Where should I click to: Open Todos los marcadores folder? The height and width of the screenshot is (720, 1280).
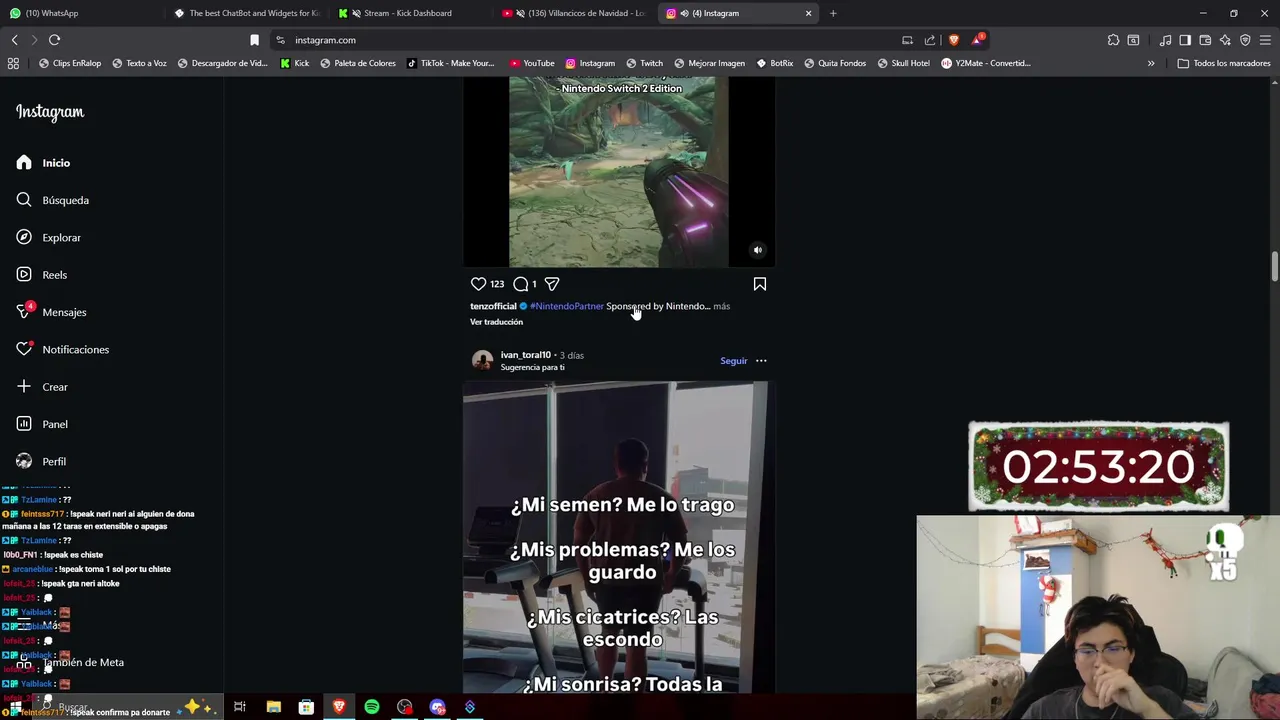(x=1224, y=63)
